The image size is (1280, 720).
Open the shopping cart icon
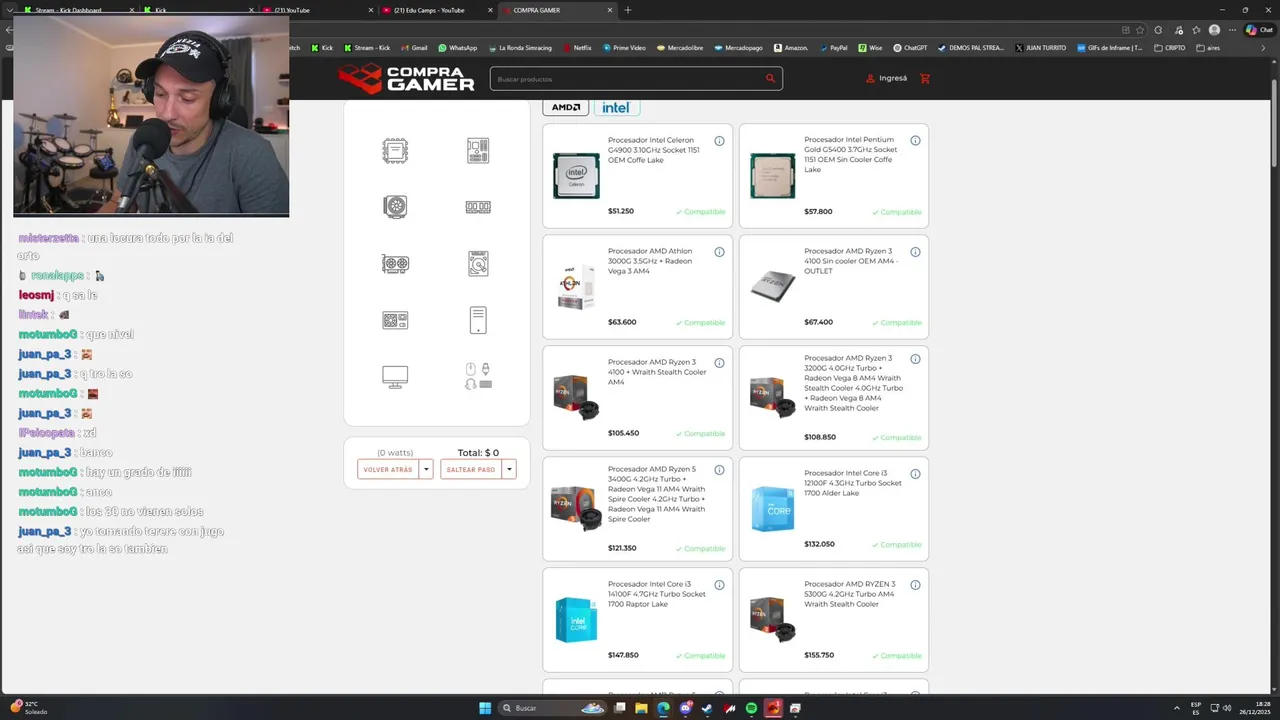(925, 78)
